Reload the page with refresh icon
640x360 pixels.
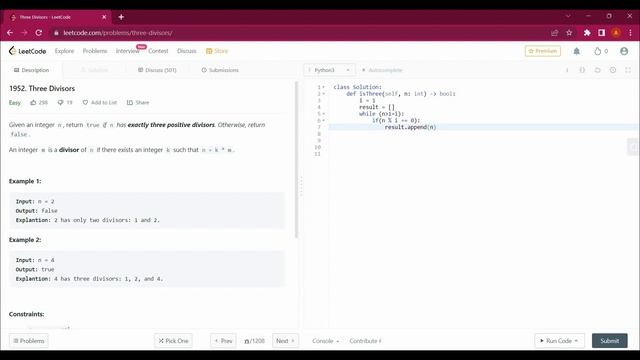pyautogui.click(x=39, y=33)
